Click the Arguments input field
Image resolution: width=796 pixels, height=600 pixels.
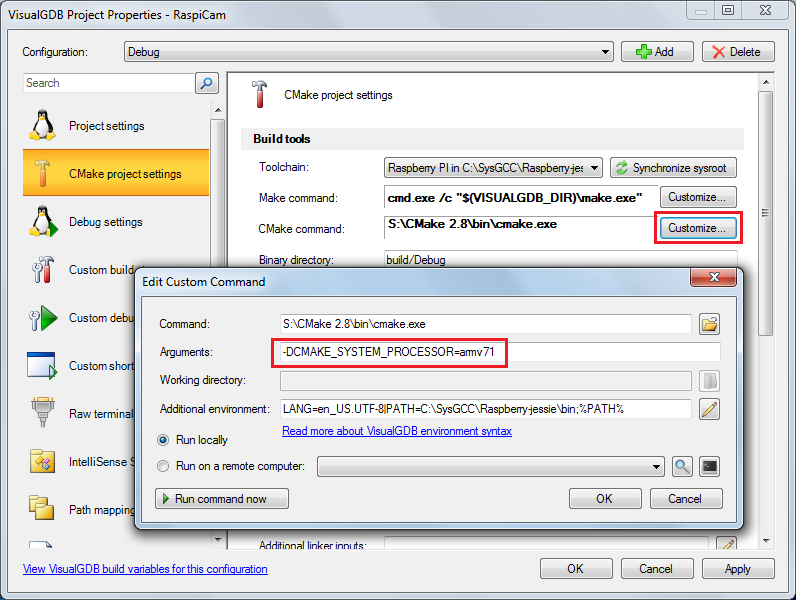tap(500, 352)
